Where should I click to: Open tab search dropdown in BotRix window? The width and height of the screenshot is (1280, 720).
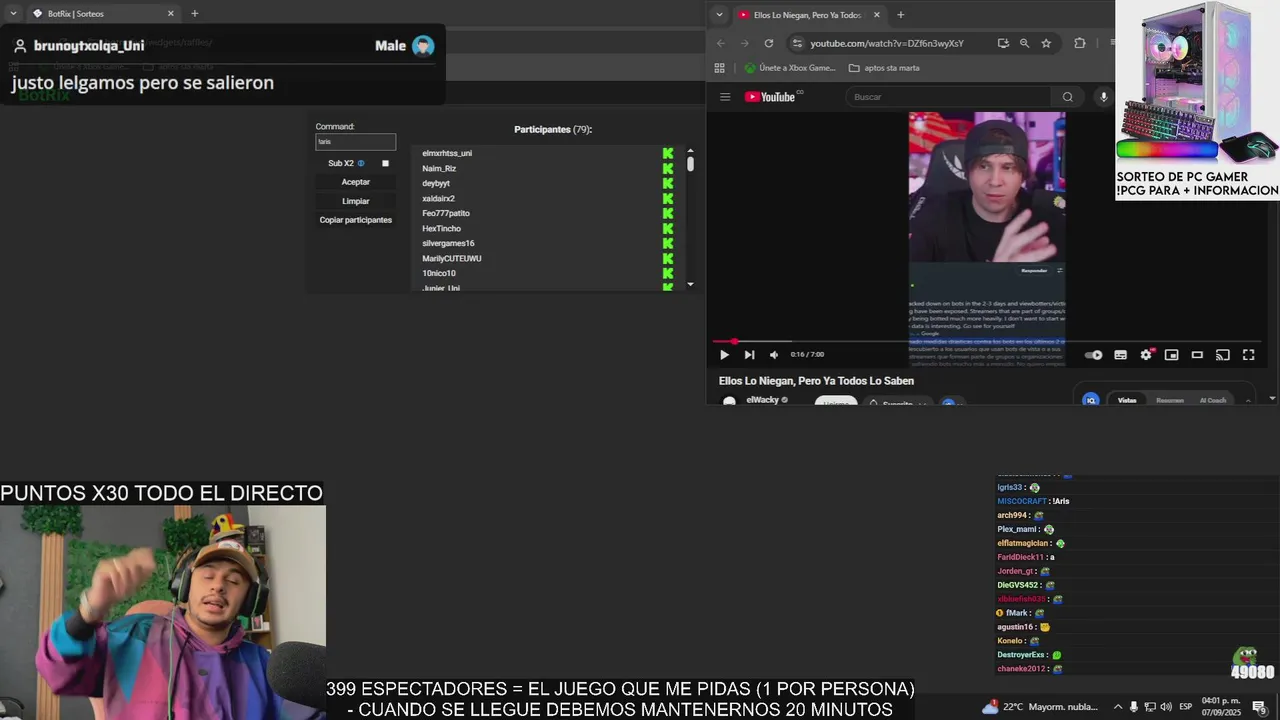click(11, 14)
